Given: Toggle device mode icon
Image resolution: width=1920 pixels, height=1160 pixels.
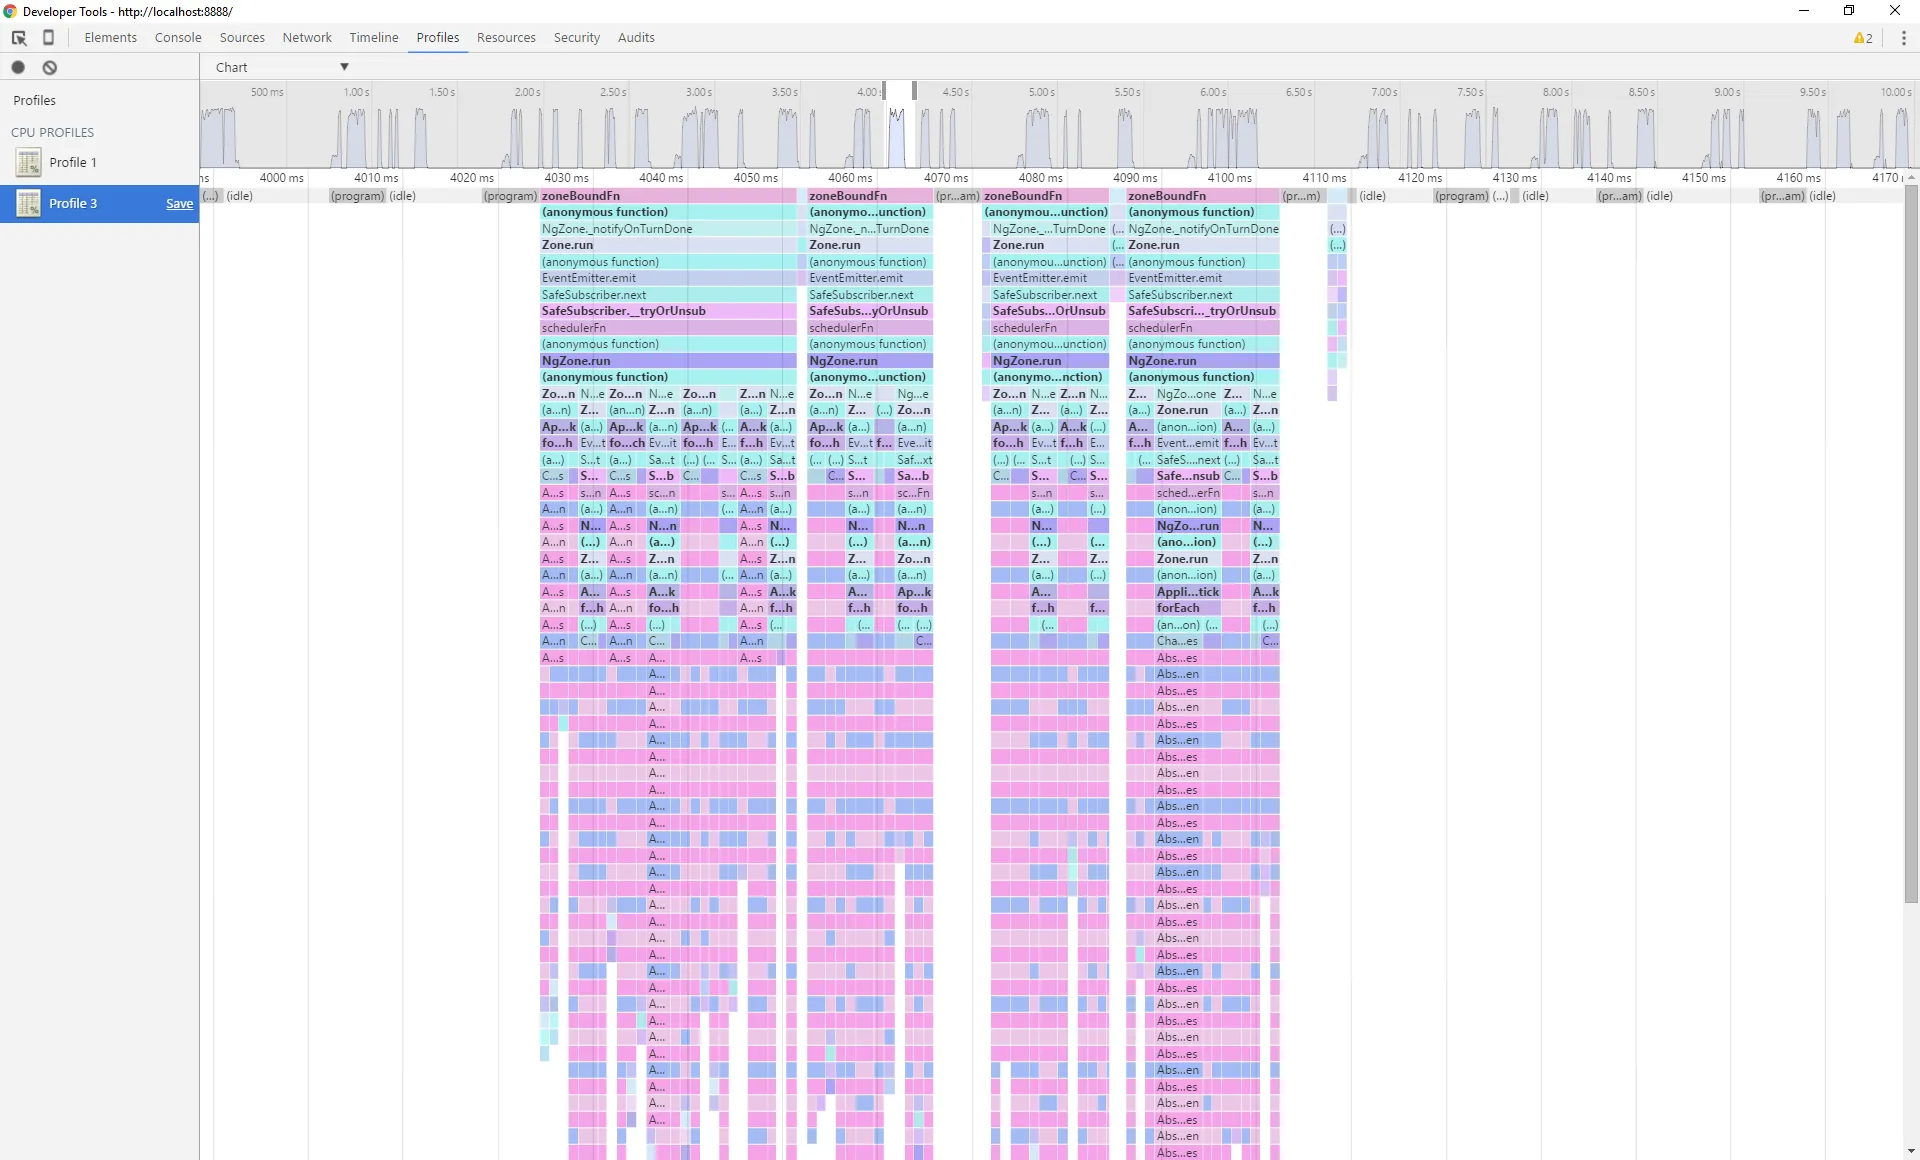Looking at the screenshot, I should pos(48,38).
